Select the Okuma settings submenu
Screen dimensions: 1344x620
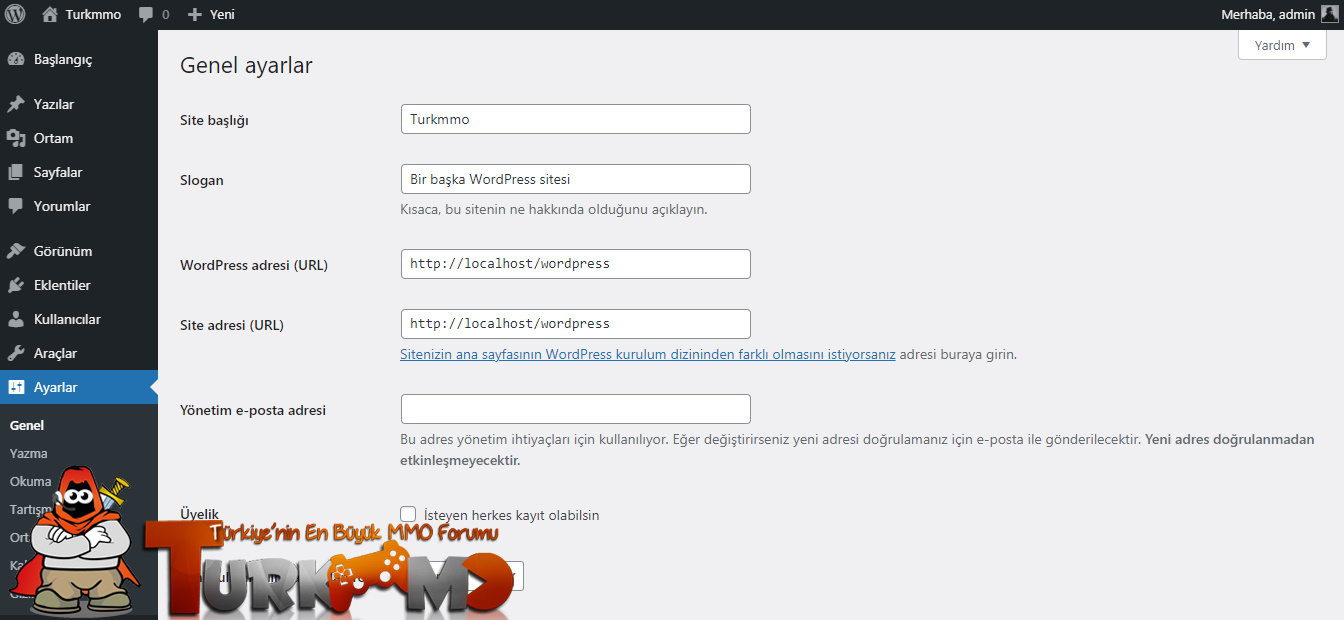tap(30, 481)
